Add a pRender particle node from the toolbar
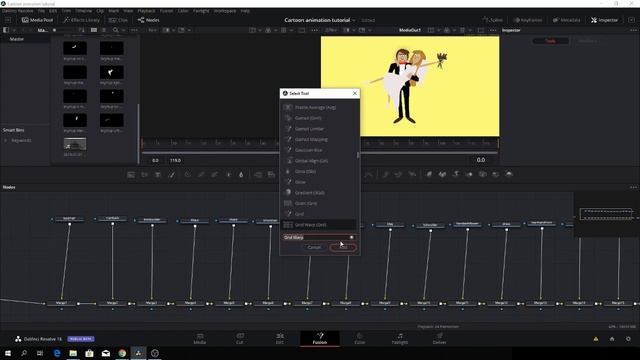 tap(412, 175)
